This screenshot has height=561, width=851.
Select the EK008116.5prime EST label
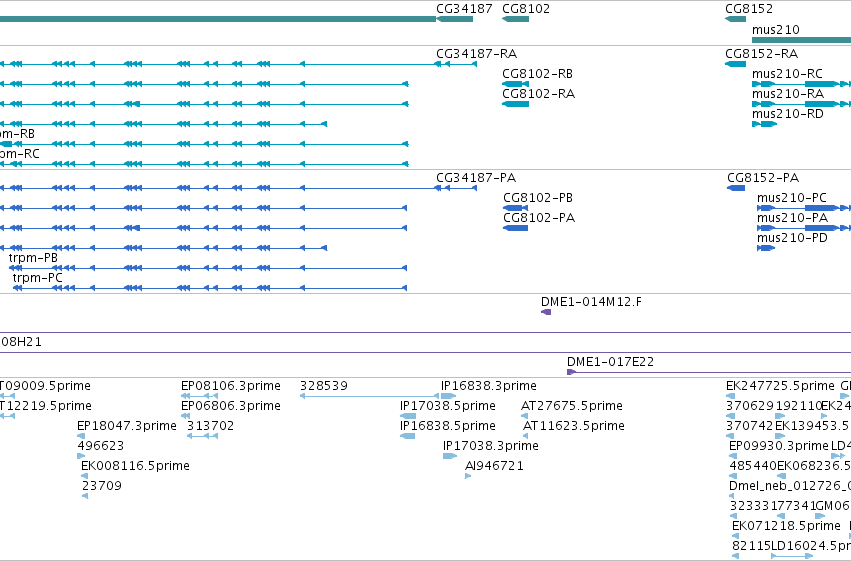pos(135,467)
